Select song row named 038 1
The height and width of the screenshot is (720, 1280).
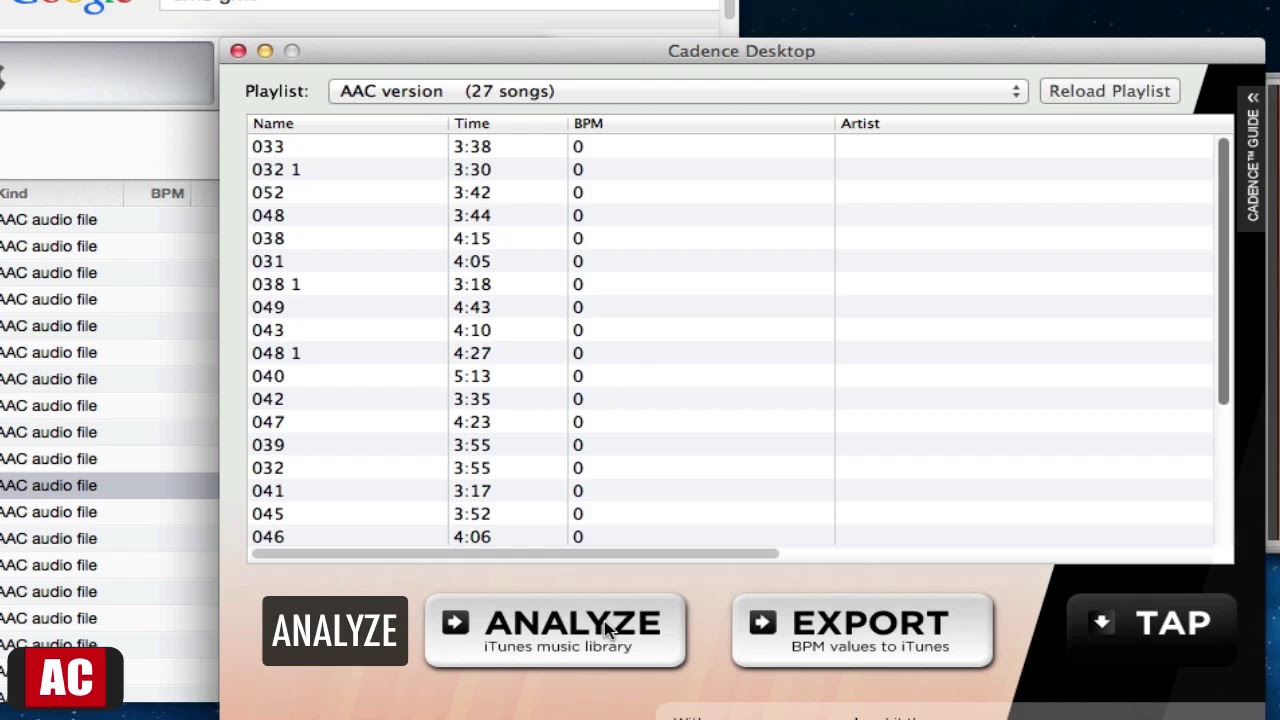(x=730, y=284)
